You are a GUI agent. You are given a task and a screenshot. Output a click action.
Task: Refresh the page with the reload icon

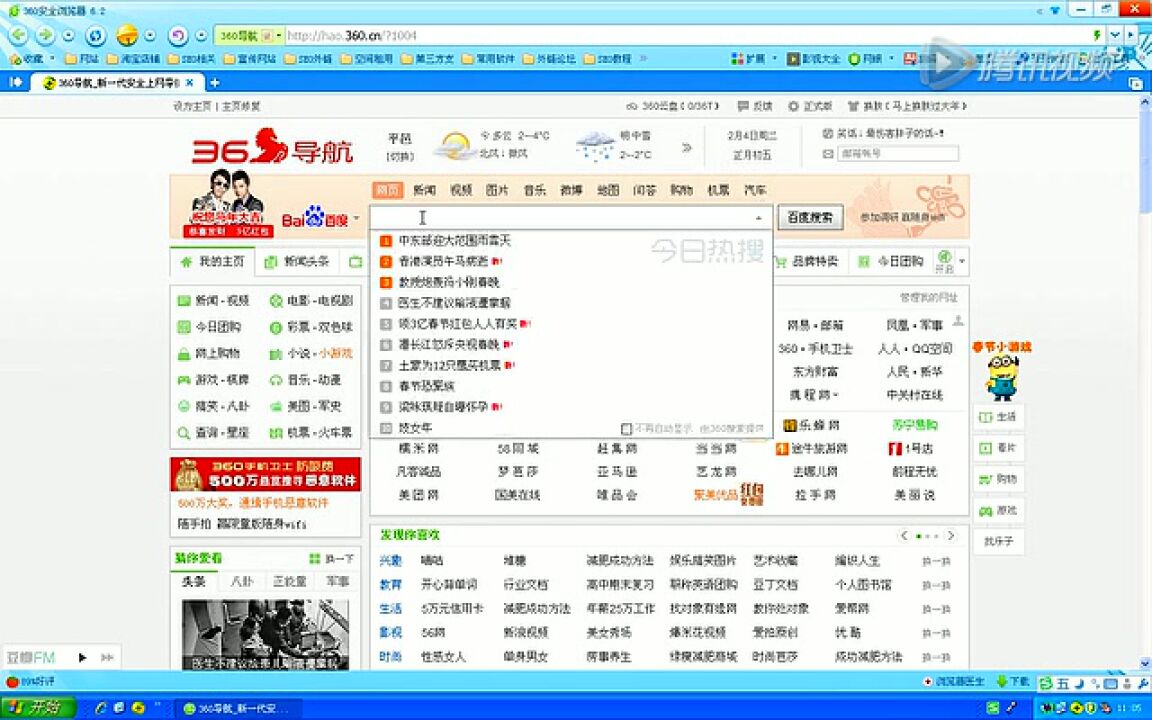96,35
